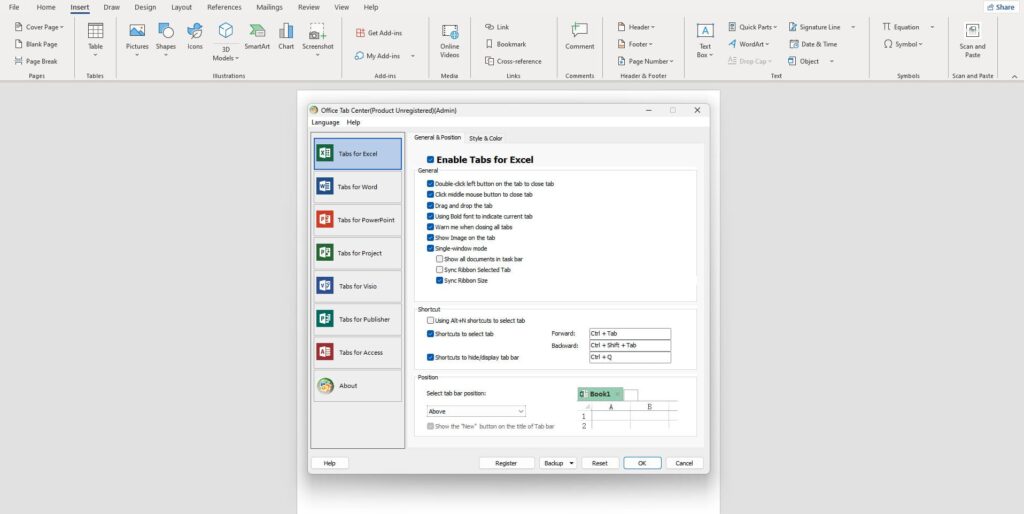Check Show all documents in task bar
This screenshot has height=514, width=1024.
439,259
